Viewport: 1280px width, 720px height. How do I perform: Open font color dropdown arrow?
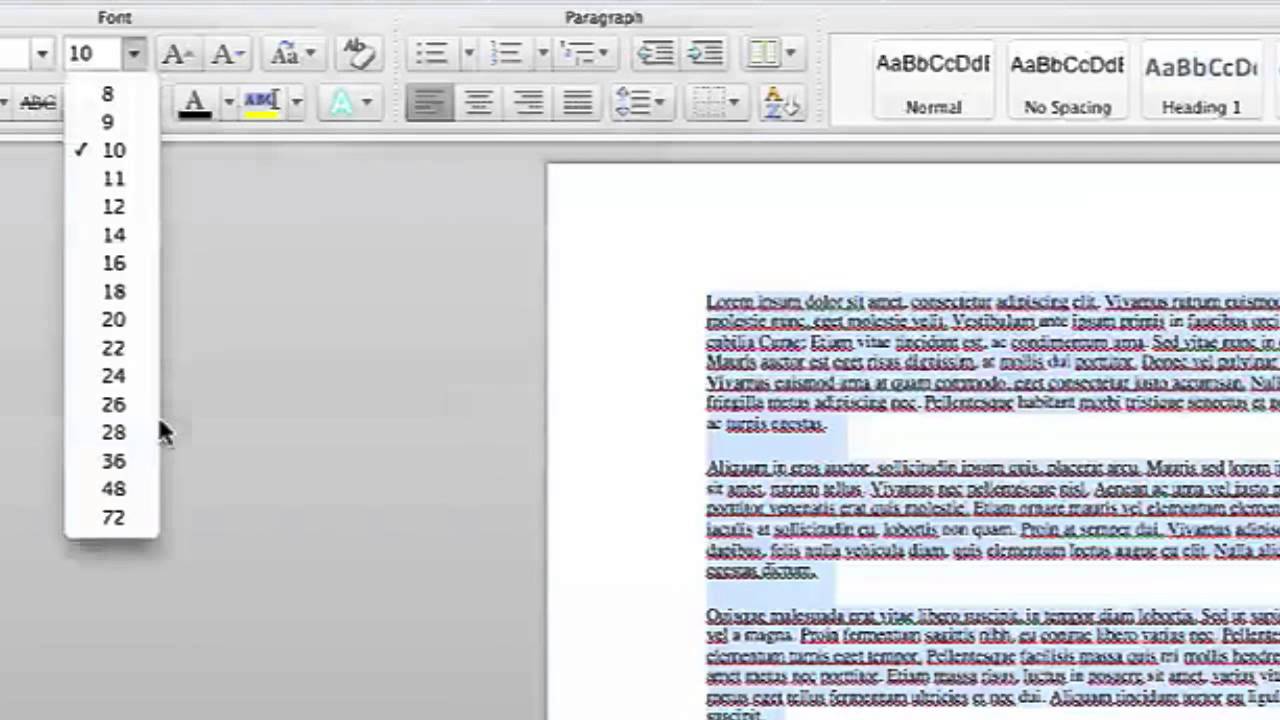pyautogui.click(x=228, y=102)
